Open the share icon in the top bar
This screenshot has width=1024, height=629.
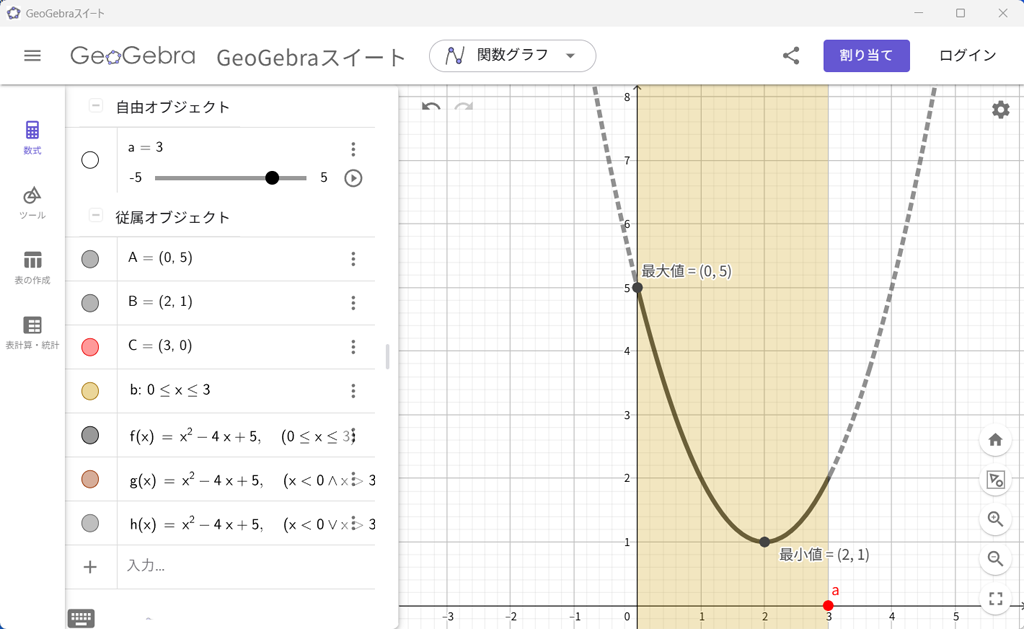click(791, 55)
